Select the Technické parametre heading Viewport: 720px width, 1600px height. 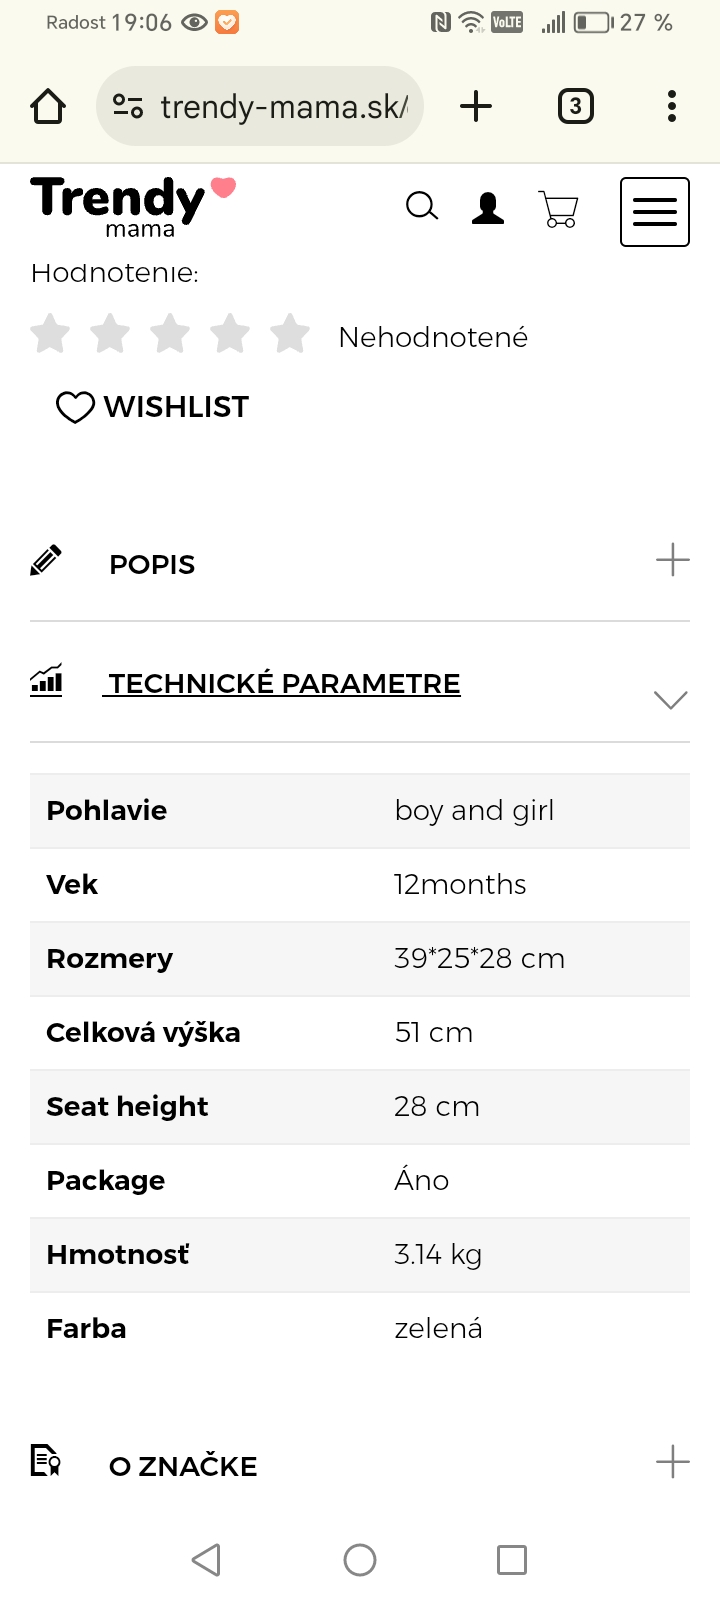pos(284,684)
